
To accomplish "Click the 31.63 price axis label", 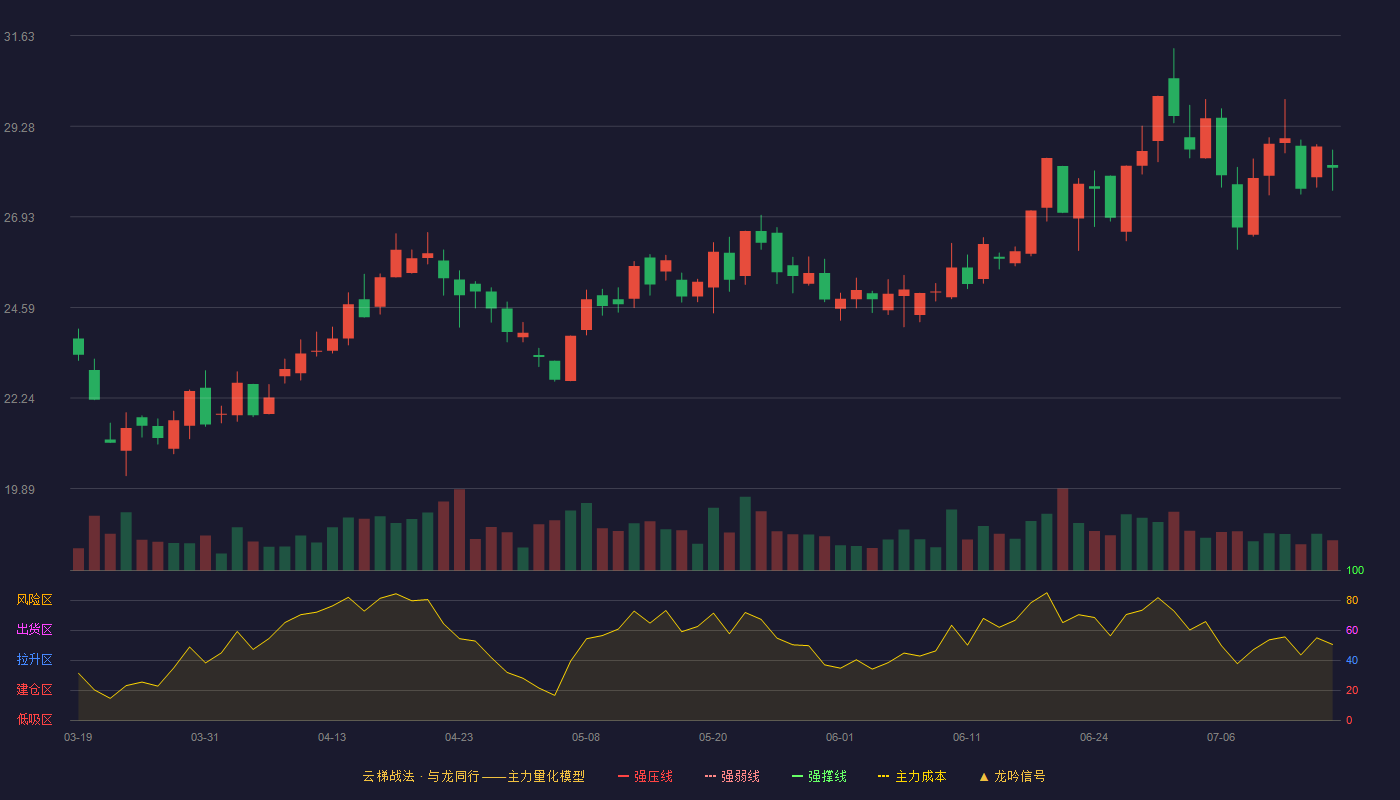I will pyautogui.click(x=19, y=37).
